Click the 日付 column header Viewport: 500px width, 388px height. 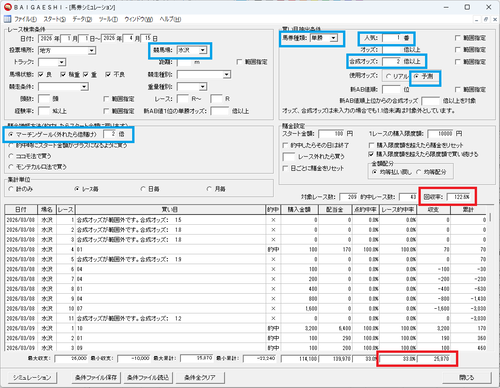click(x=21, y=210)
